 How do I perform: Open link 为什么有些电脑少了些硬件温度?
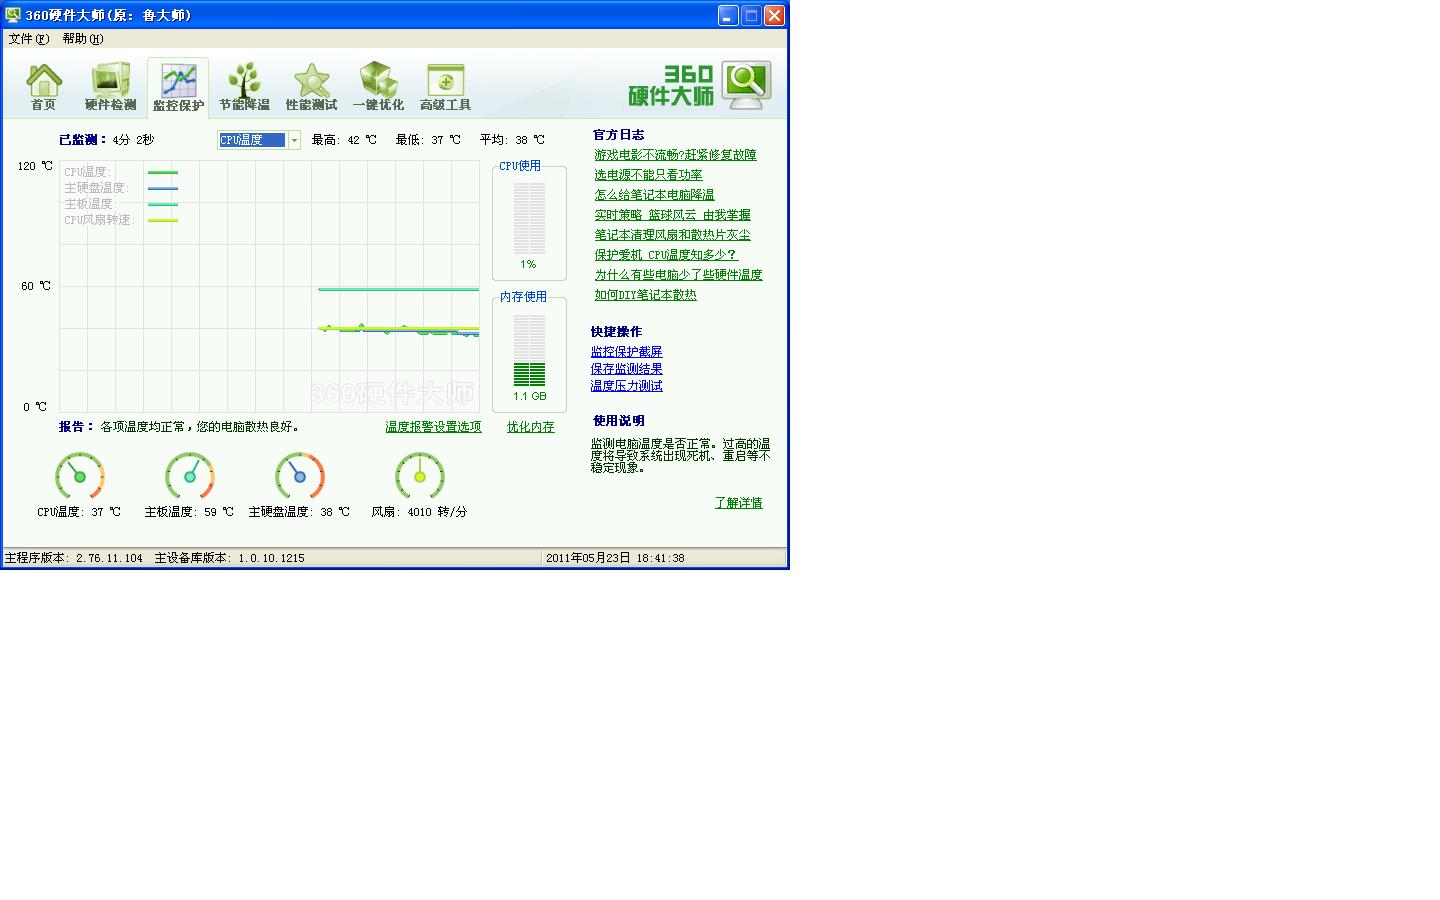pos(678,275)
